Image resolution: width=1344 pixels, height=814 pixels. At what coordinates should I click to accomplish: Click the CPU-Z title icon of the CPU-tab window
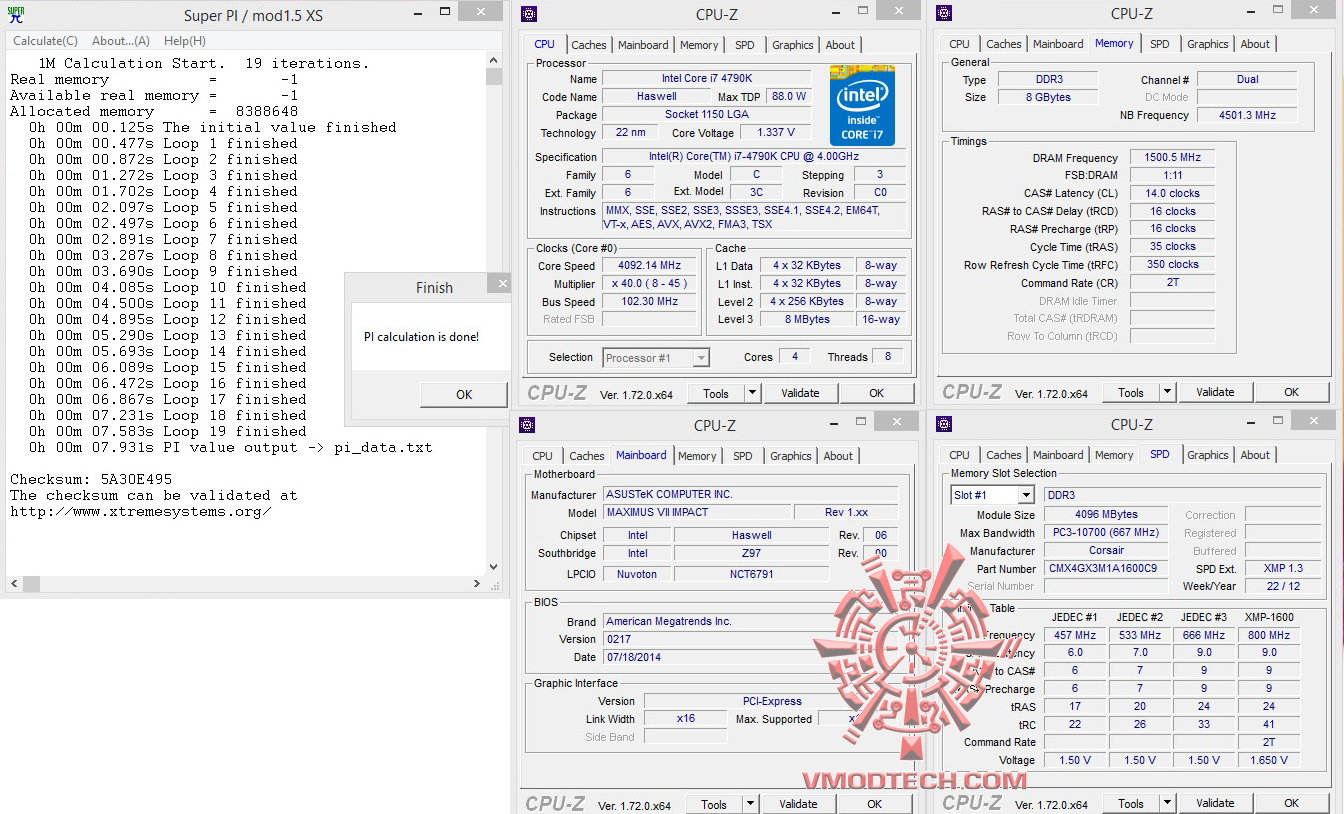click(x=530, y=14)
